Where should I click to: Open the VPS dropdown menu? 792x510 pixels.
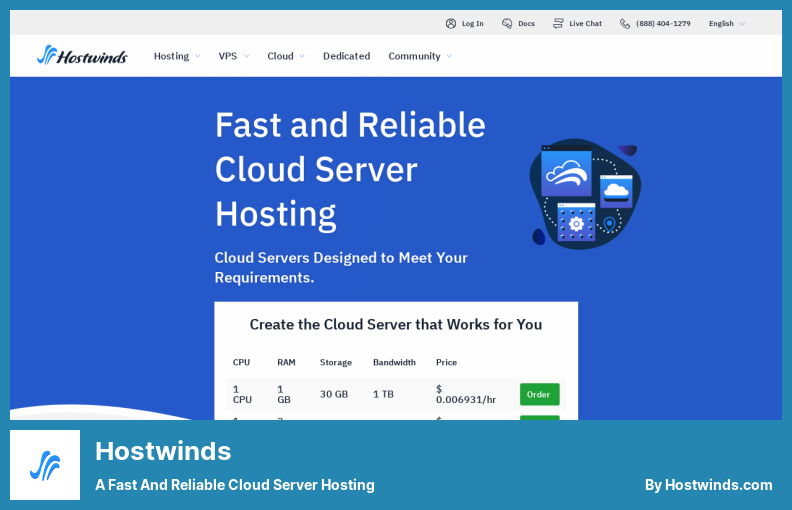(233, 56)
